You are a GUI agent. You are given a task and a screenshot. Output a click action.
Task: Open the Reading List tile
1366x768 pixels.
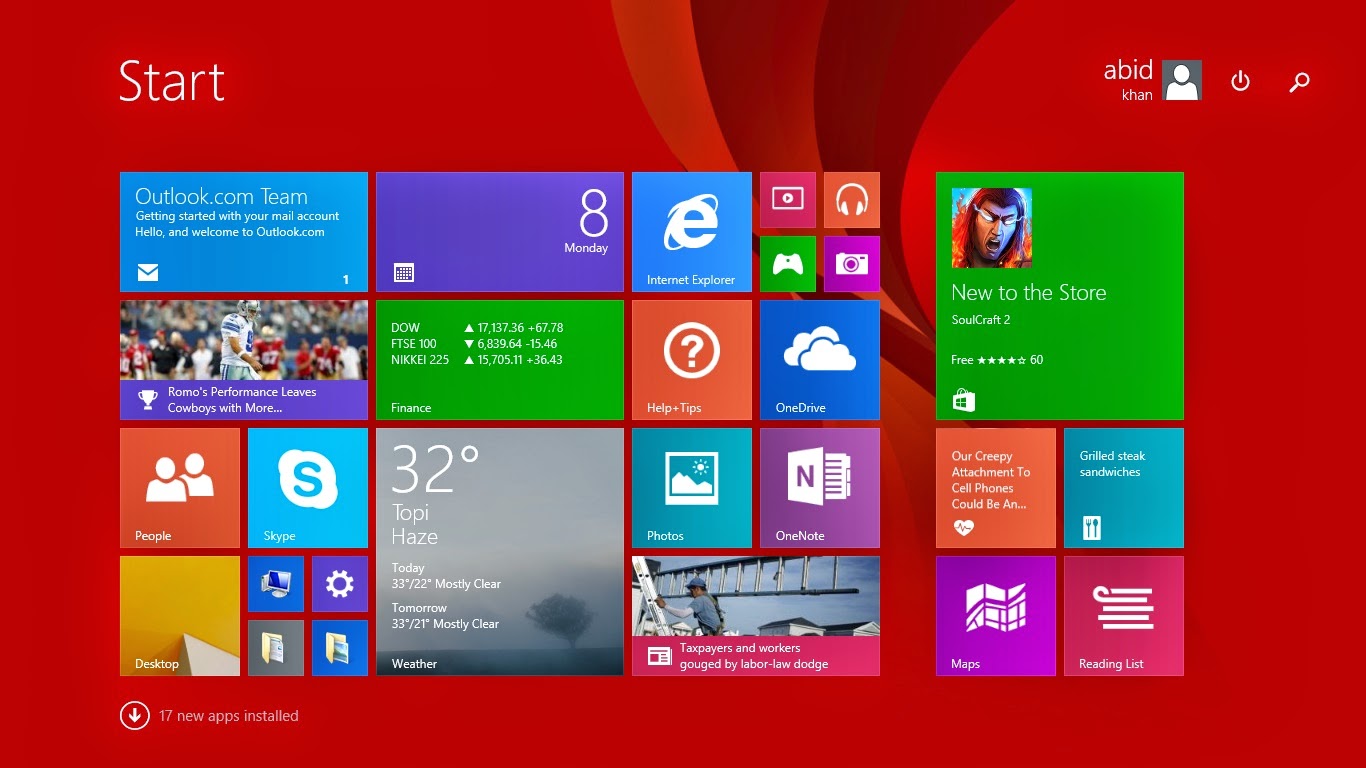click(x=1124, y=616)
